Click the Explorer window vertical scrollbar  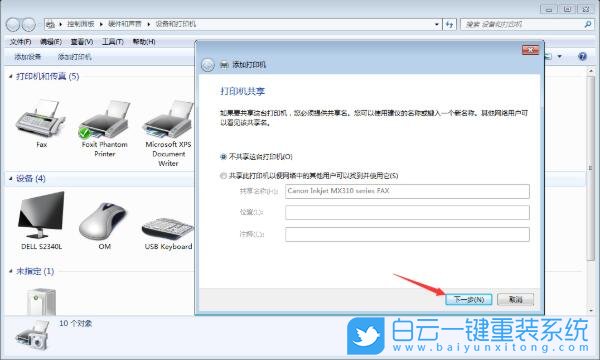590,168
